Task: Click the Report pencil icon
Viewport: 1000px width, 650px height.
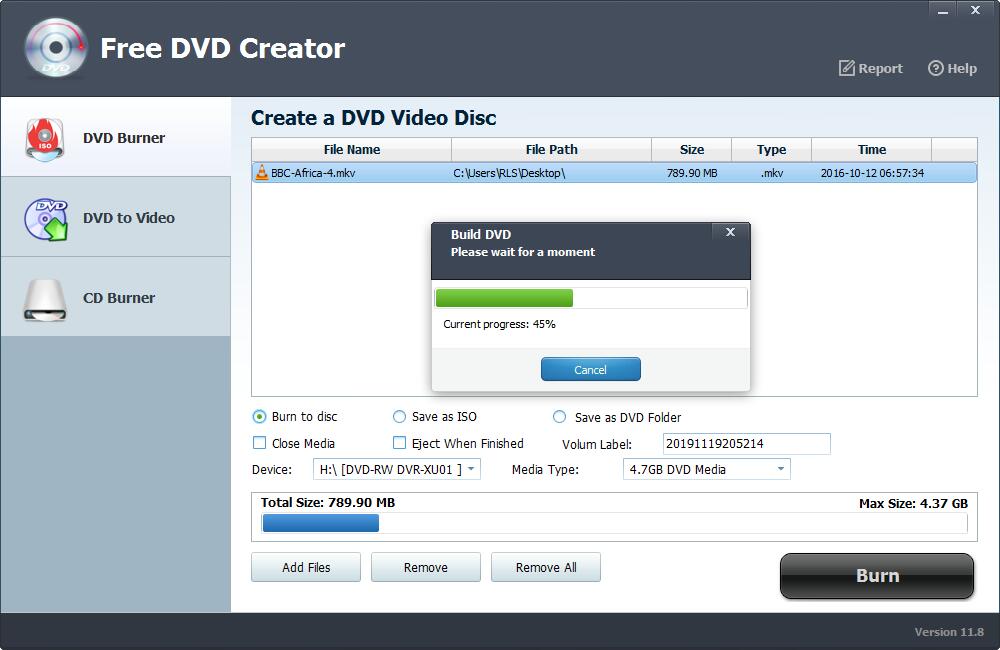Action: click(846, 68)
